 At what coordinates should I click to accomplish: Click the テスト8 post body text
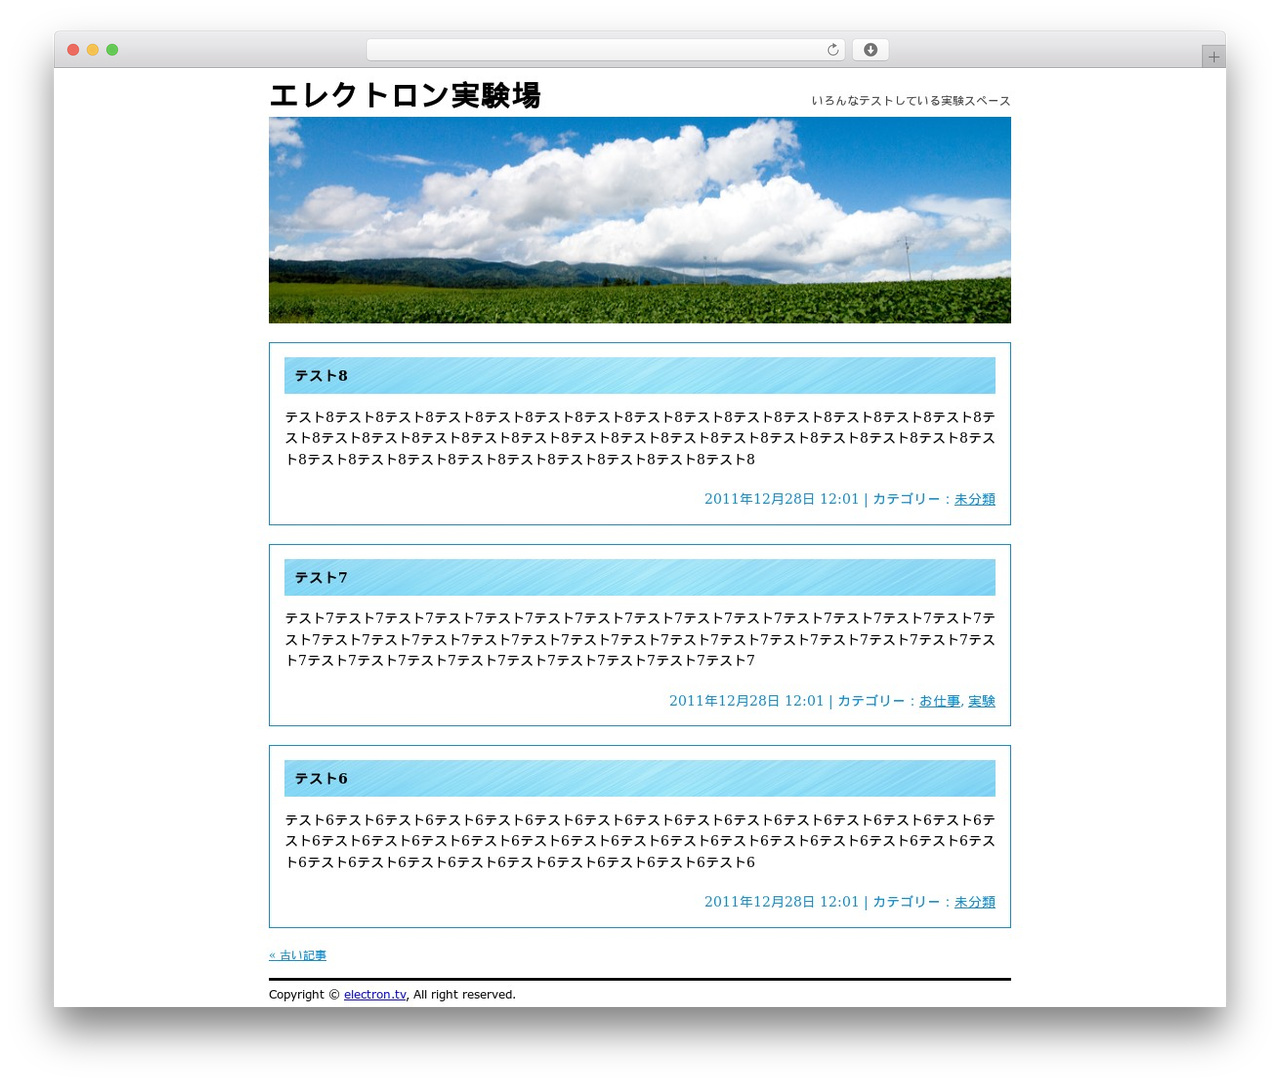click(640, 438)
